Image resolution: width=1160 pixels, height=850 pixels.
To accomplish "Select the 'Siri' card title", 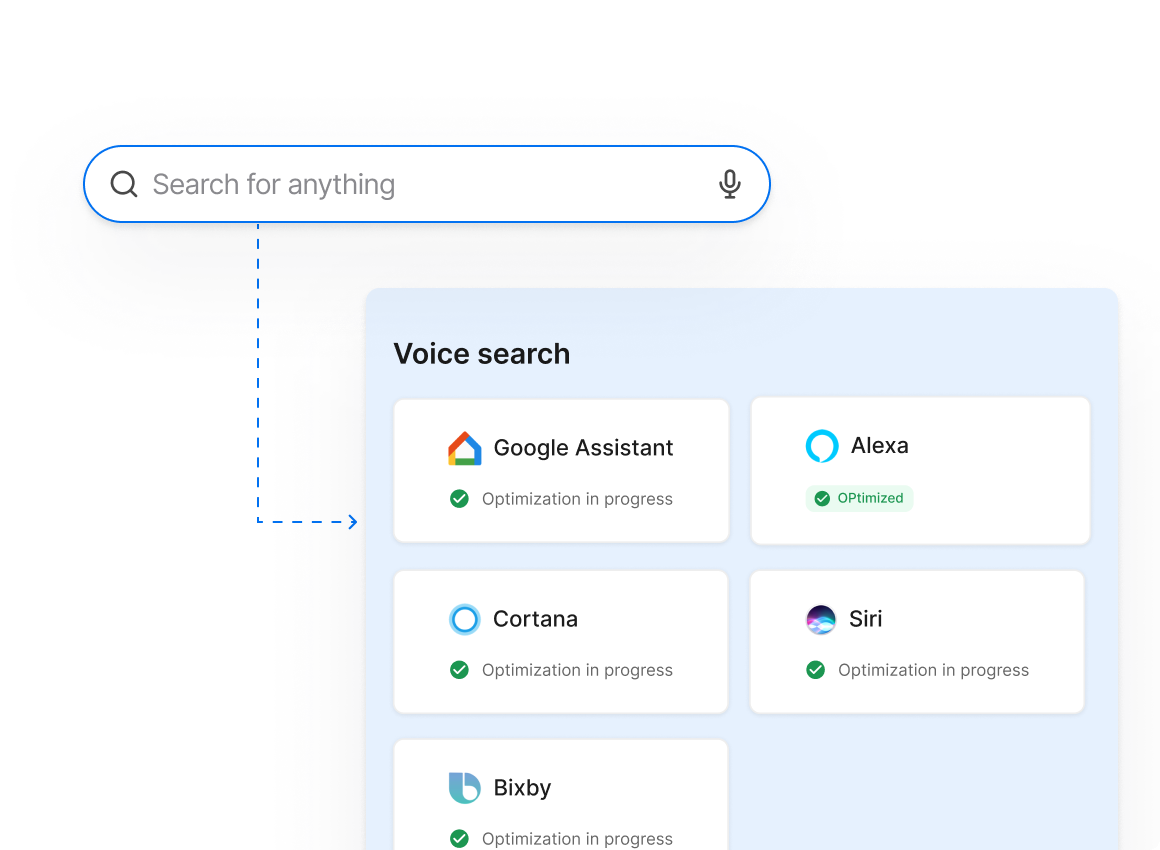I will tap(866, 618).
